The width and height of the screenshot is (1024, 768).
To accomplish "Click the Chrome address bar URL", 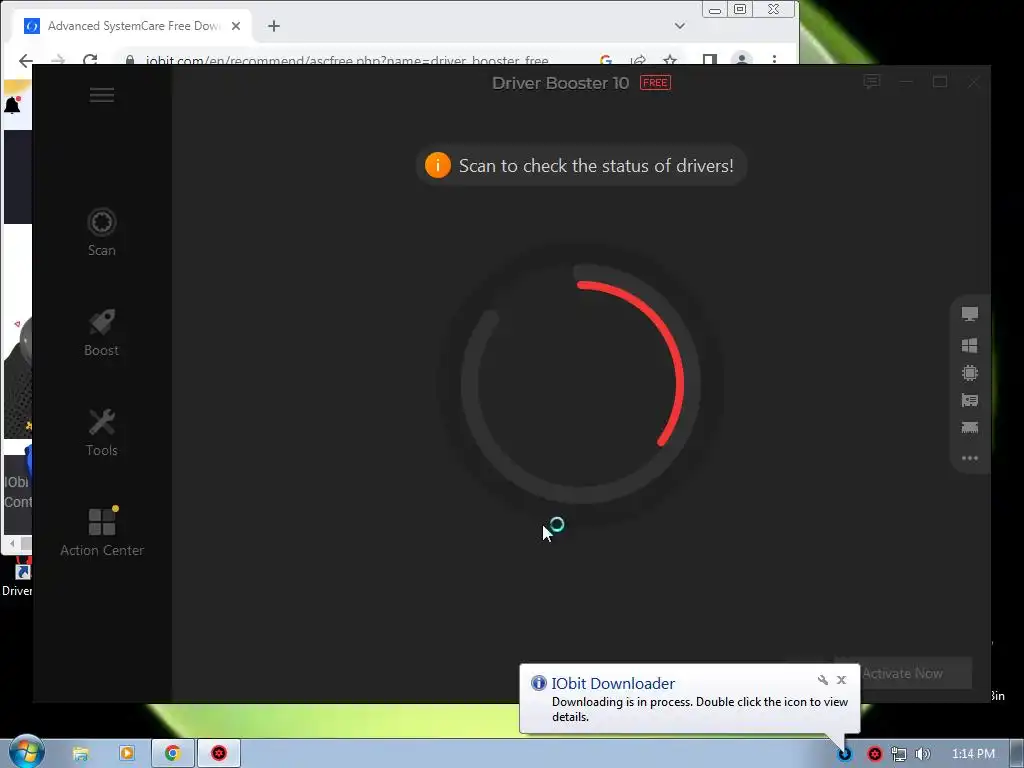I will 347,60.
